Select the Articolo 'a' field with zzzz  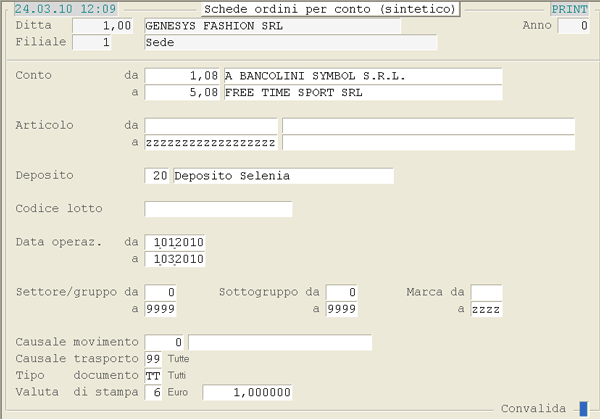(x=211, y=143)
